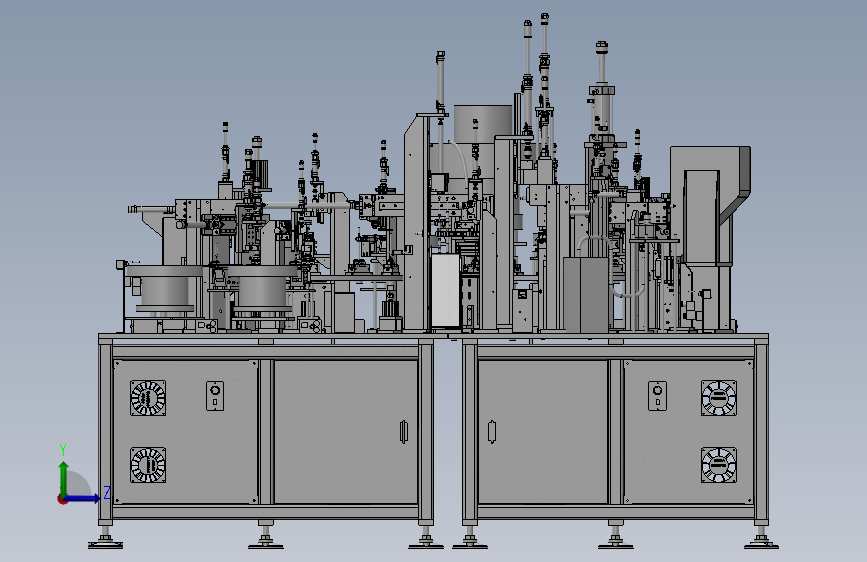Click the blue Z axis arrow of triad
Image resolution: width=867 pixels, height=562 pixels.
pos(83,498)
